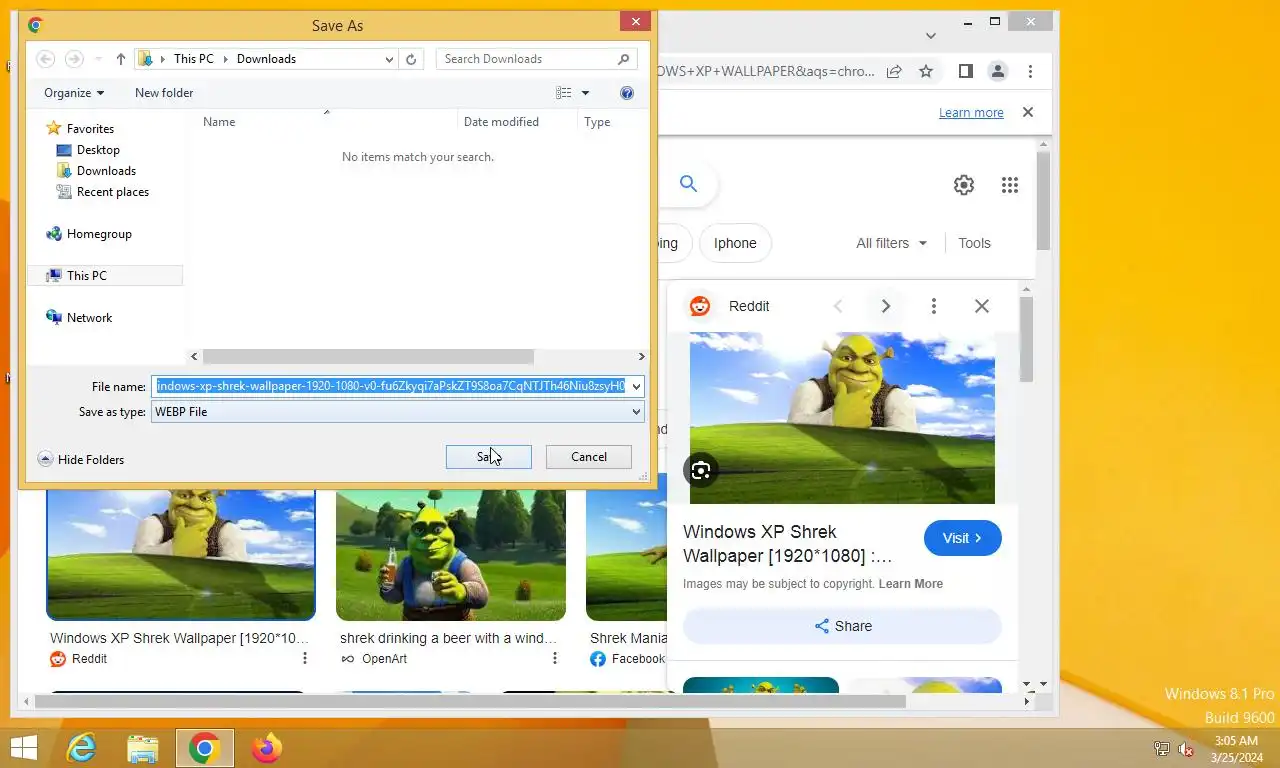1280x768 pixels.
Task: Click the Cancel button
Action: 589,457
